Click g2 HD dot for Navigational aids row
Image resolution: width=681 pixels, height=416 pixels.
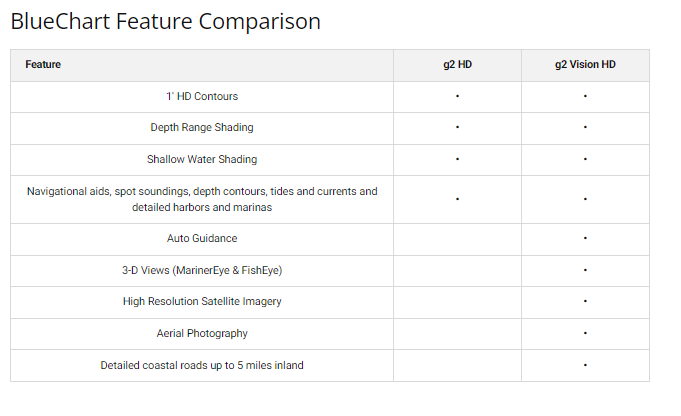457,199
